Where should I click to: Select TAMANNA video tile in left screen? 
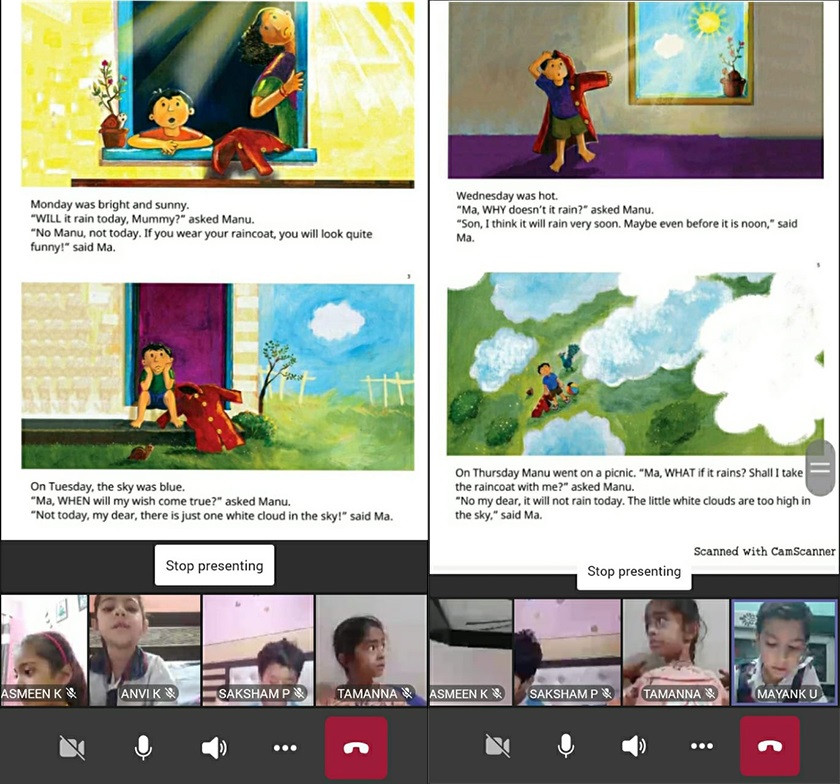(x=371, y=651)
